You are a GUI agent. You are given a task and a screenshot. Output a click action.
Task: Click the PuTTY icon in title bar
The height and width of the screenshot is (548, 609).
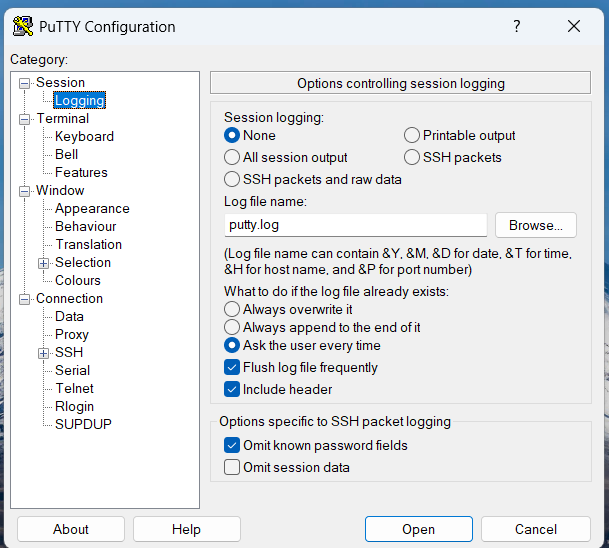tap(23, 26)
